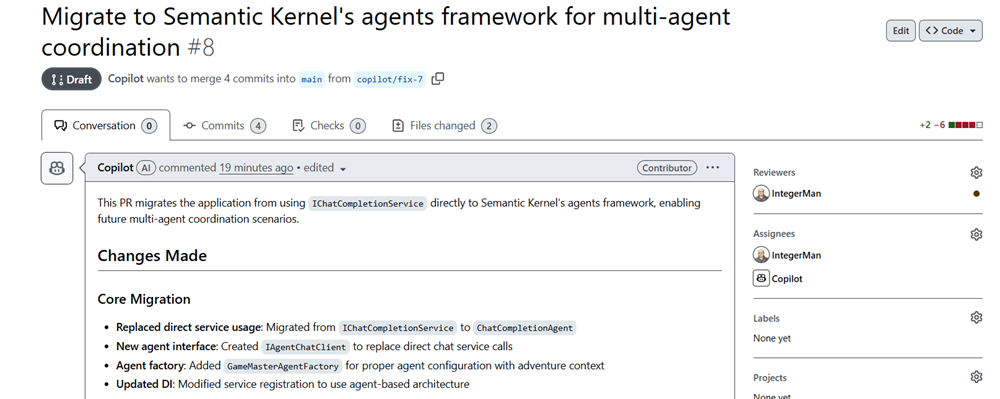The height and width of the screenshot is (399, 1000).
Task: Click the Copilot avatar beside the comment
Action: tap(57, 168)
